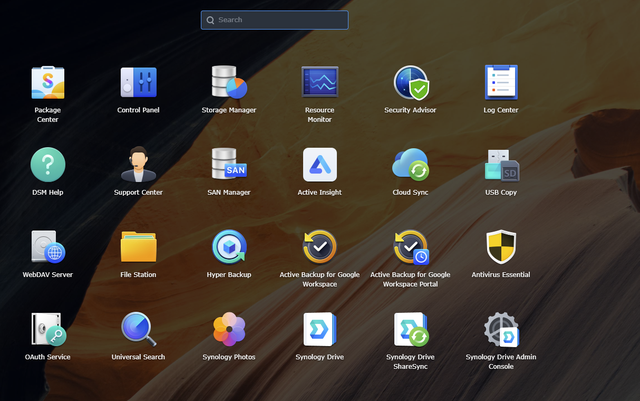The width and height of the screenshot is (640, 401).
Task: Open Universal Search app
Action: (138, 329)
